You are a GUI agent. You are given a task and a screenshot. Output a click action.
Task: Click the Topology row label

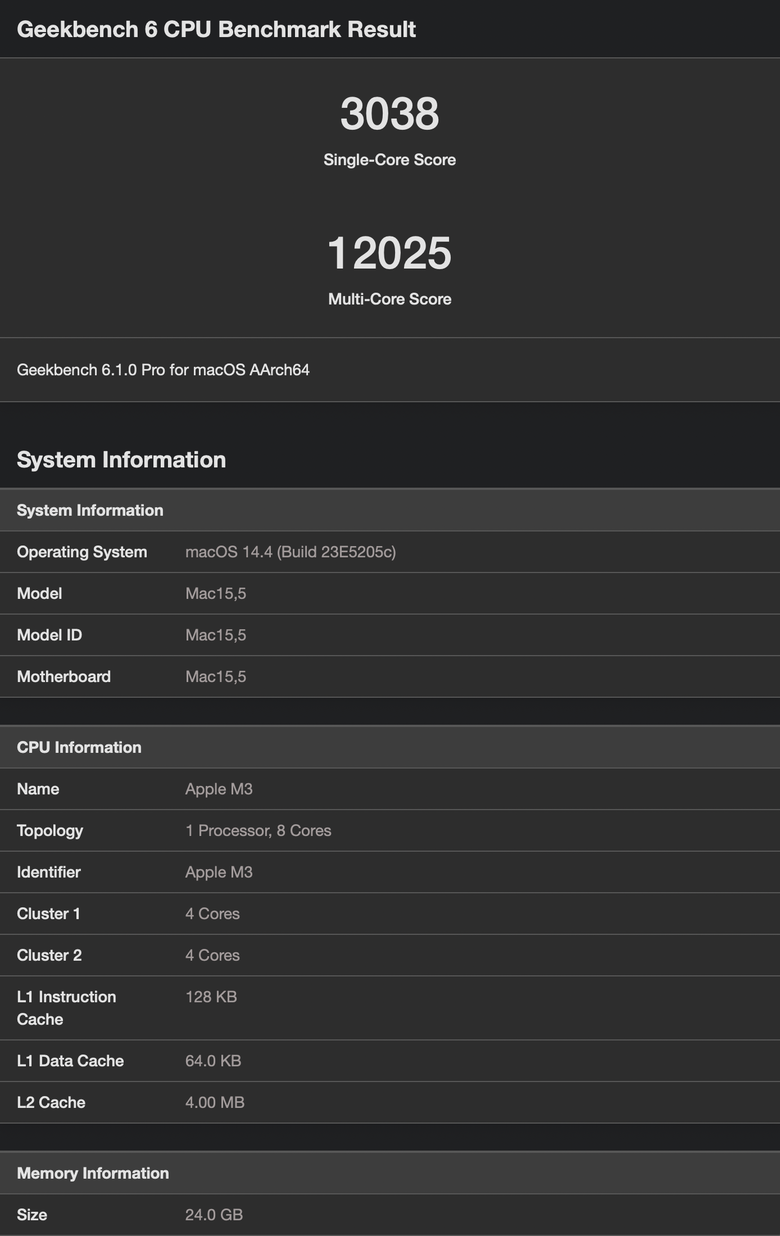(x=50, y=831)
